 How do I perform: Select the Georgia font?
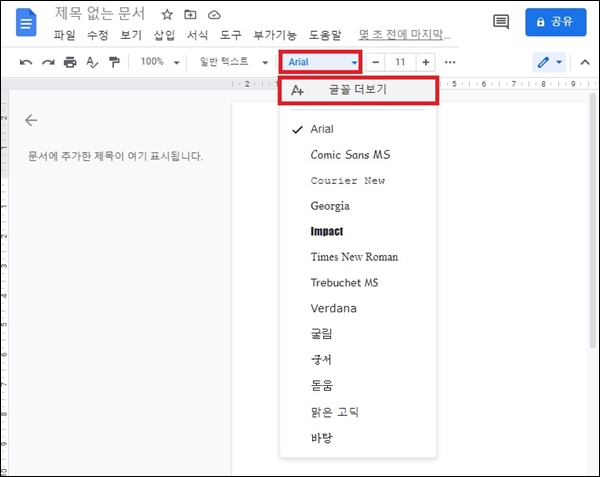click(x=358, y=206)
